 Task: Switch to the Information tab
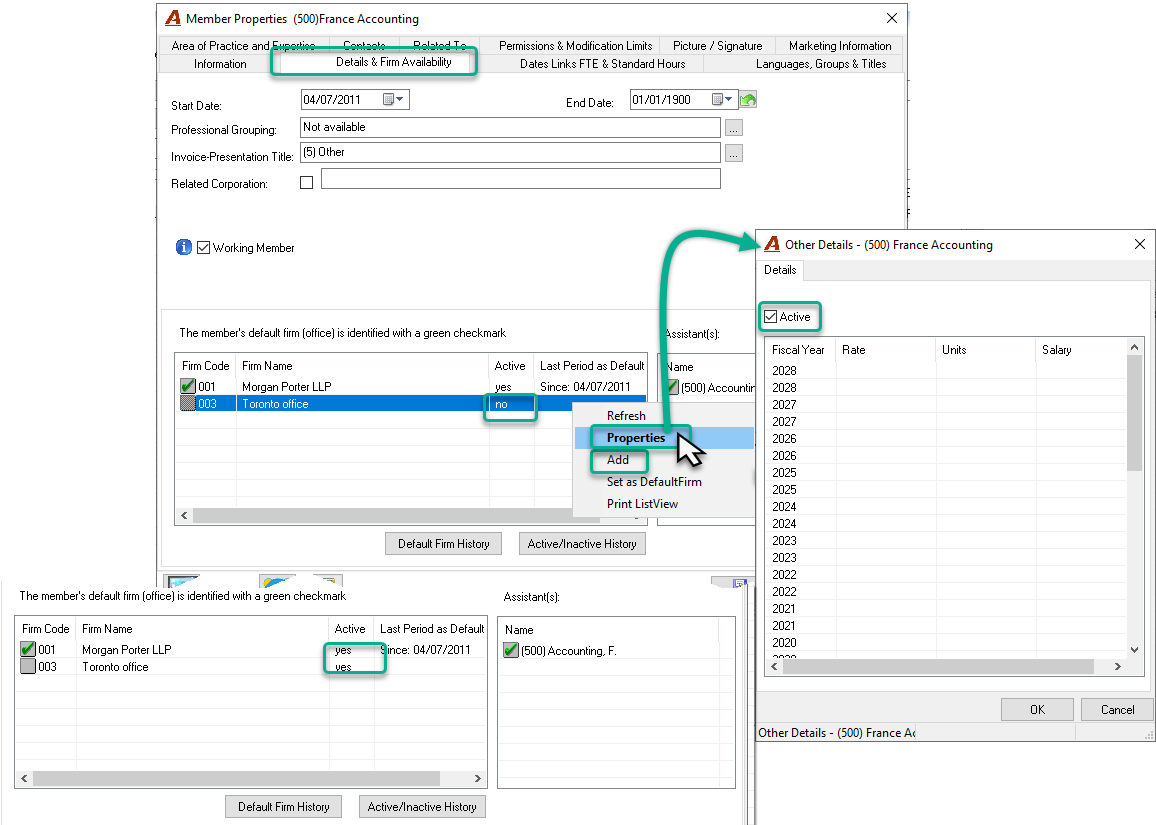coord(220,64)
